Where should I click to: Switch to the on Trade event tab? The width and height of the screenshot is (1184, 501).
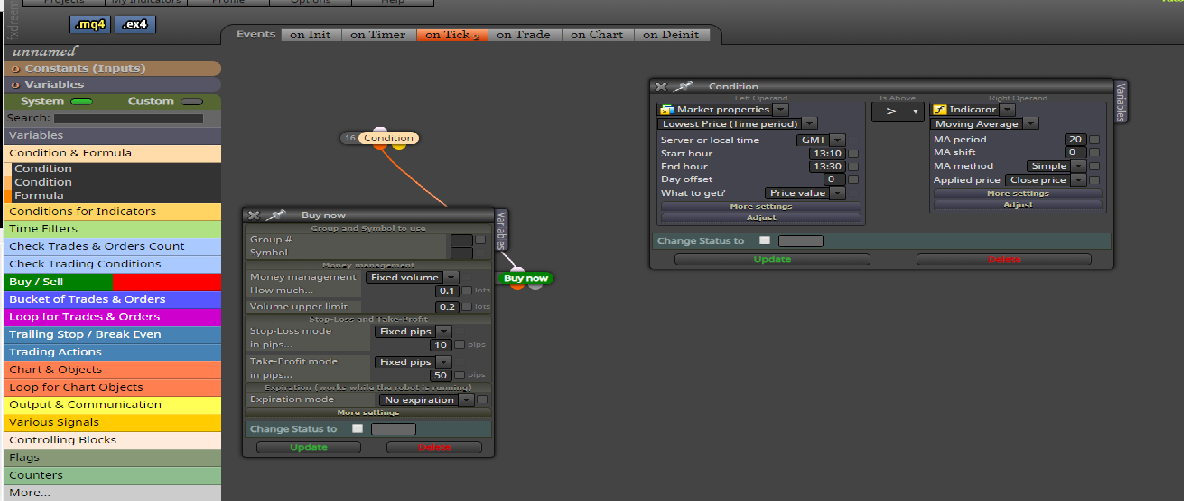tap(524, 35)
